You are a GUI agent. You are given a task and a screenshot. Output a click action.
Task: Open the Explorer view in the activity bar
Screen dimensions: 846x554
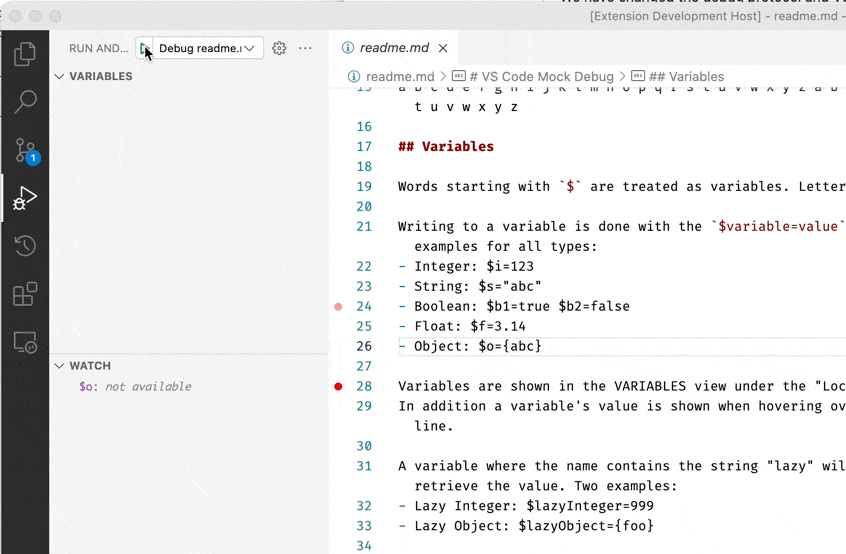point(25,53)
